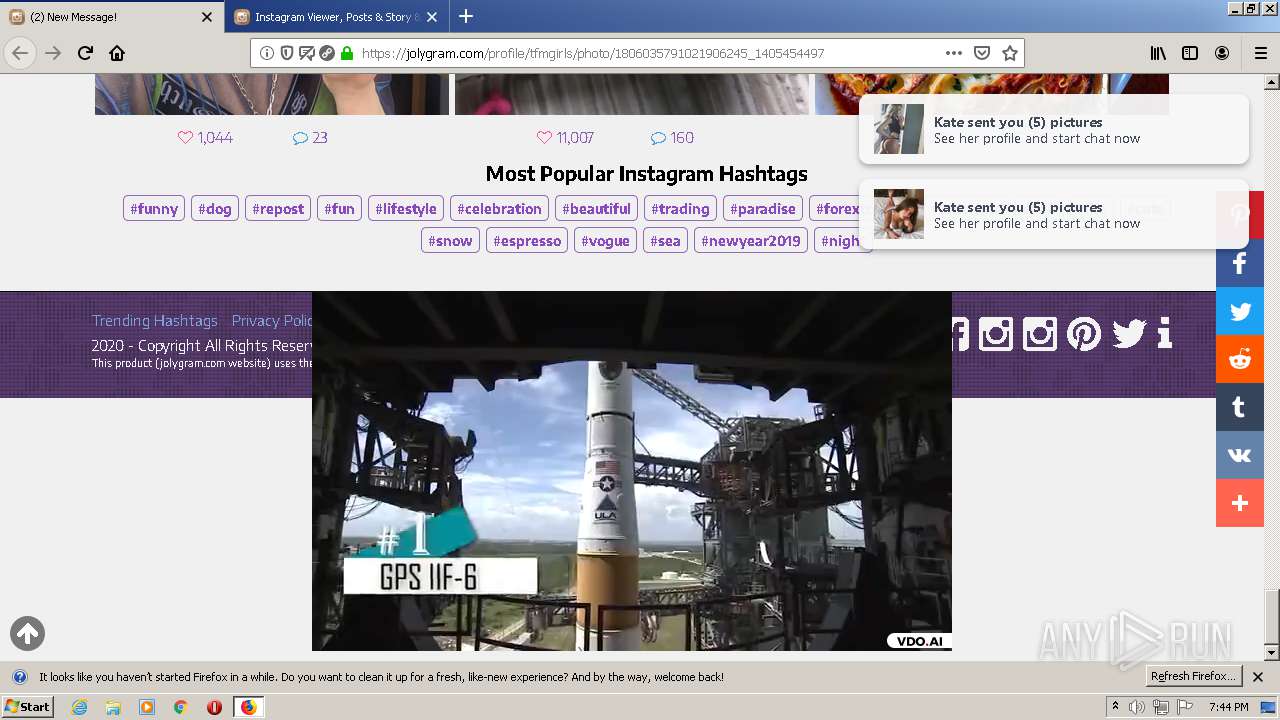Click the 1,044 likes heart count
The image size is (1280, 720).
tap(205, 138)
